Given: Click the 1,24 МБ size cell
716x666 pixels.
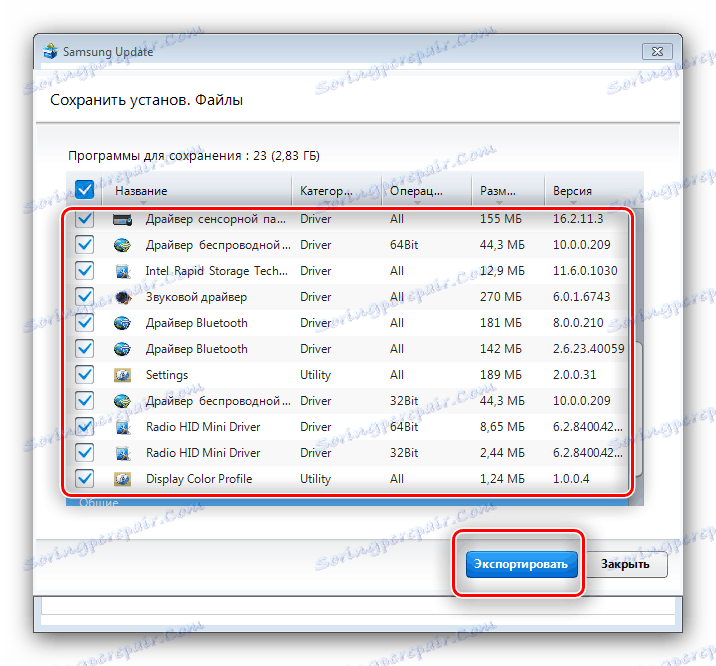Looking at the screenshot, I should (x=502, y=479).
